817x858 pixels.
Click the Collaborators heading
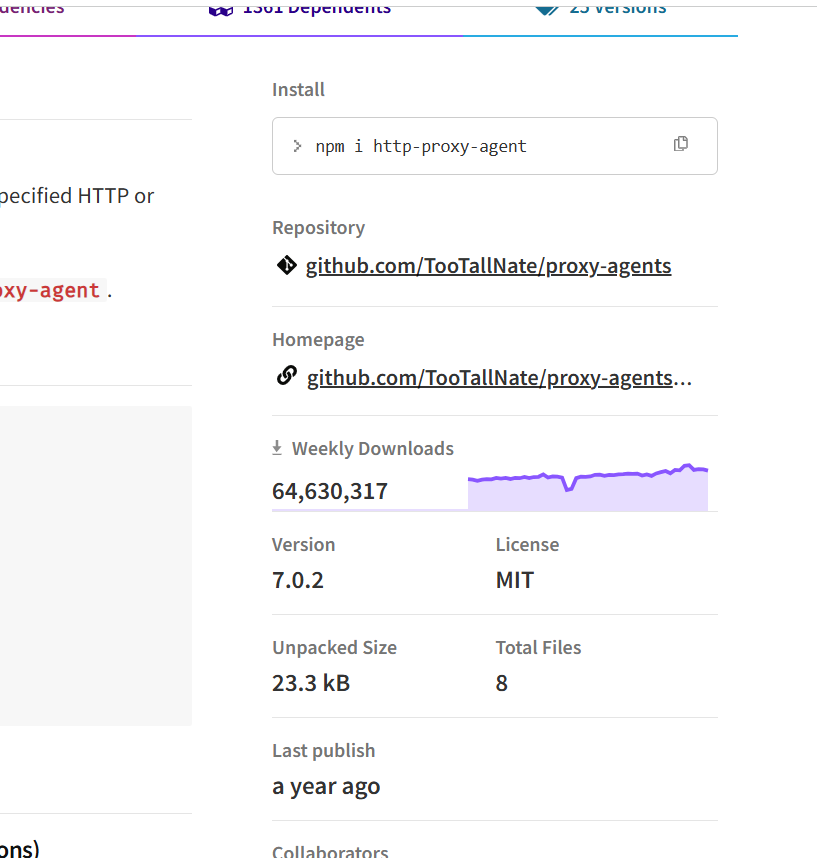(330, 851)
